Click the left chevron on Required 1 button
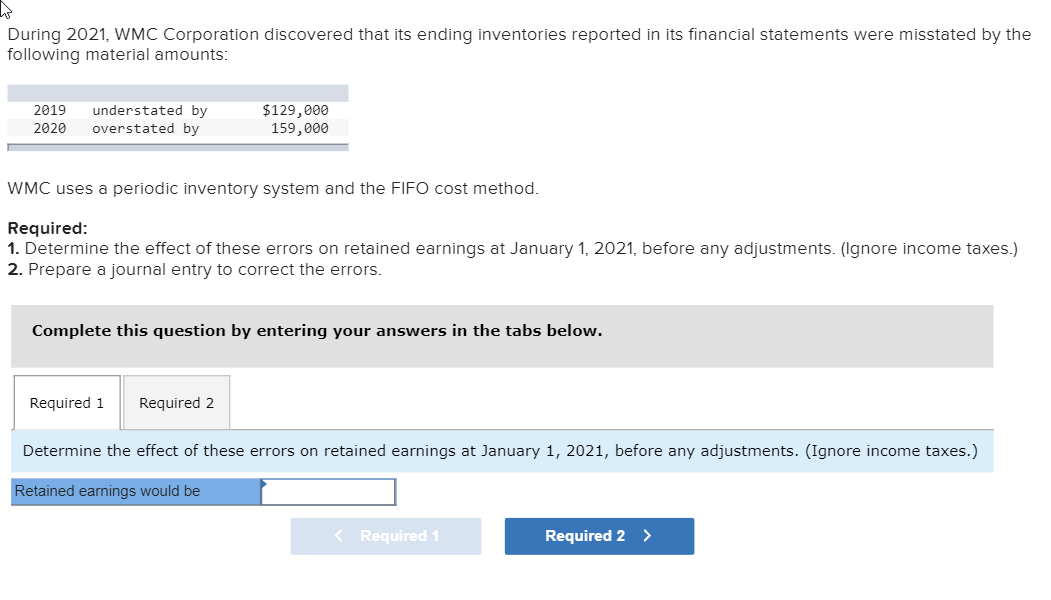The width and height of the screenshot is (1051, 600). click(x=340, y=536)
